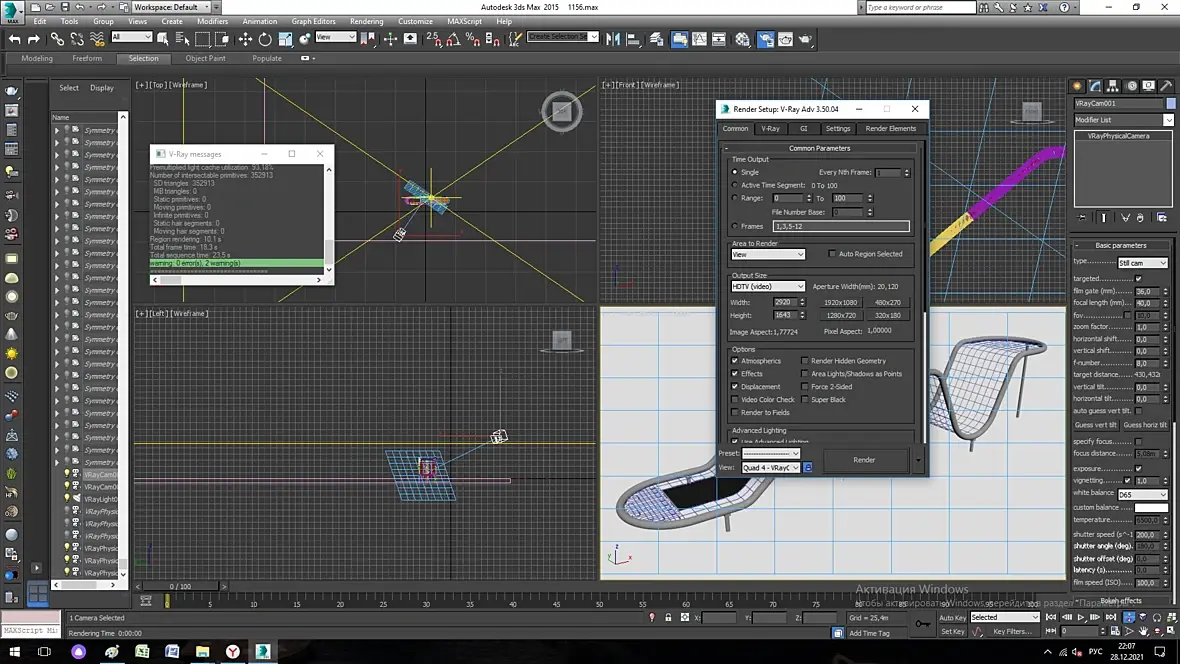Choose the 1280x720 preset size button
1180x664 pixels.
840,316
